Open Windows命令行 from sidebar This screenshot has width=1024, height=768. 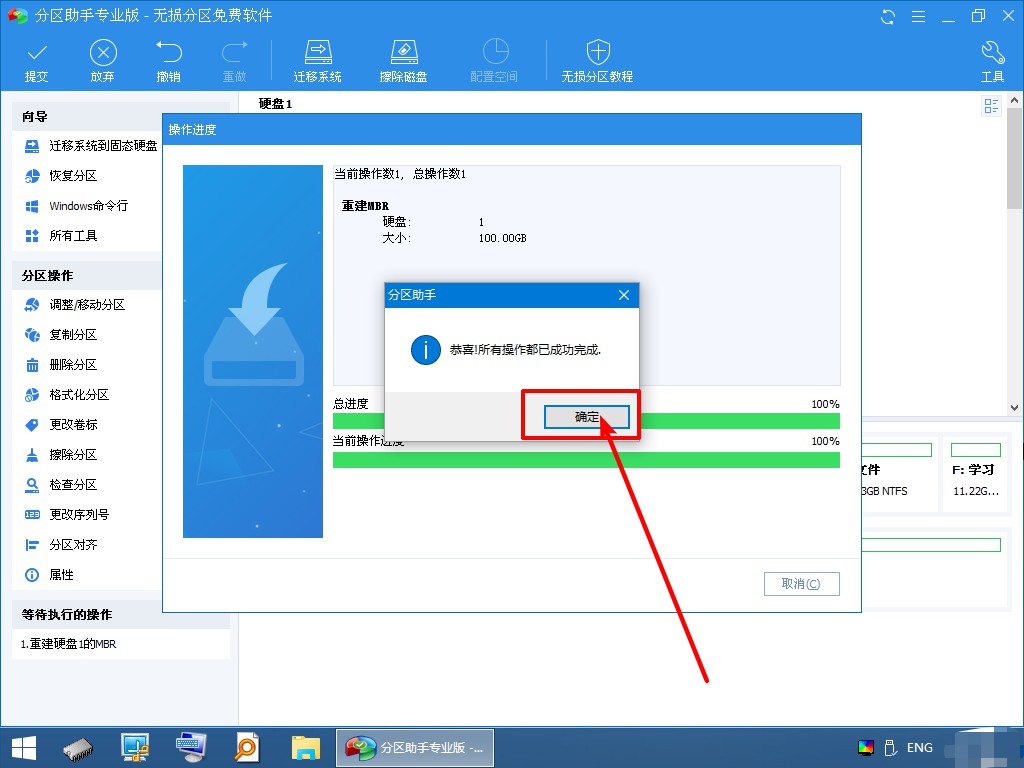tap(76, 206)
